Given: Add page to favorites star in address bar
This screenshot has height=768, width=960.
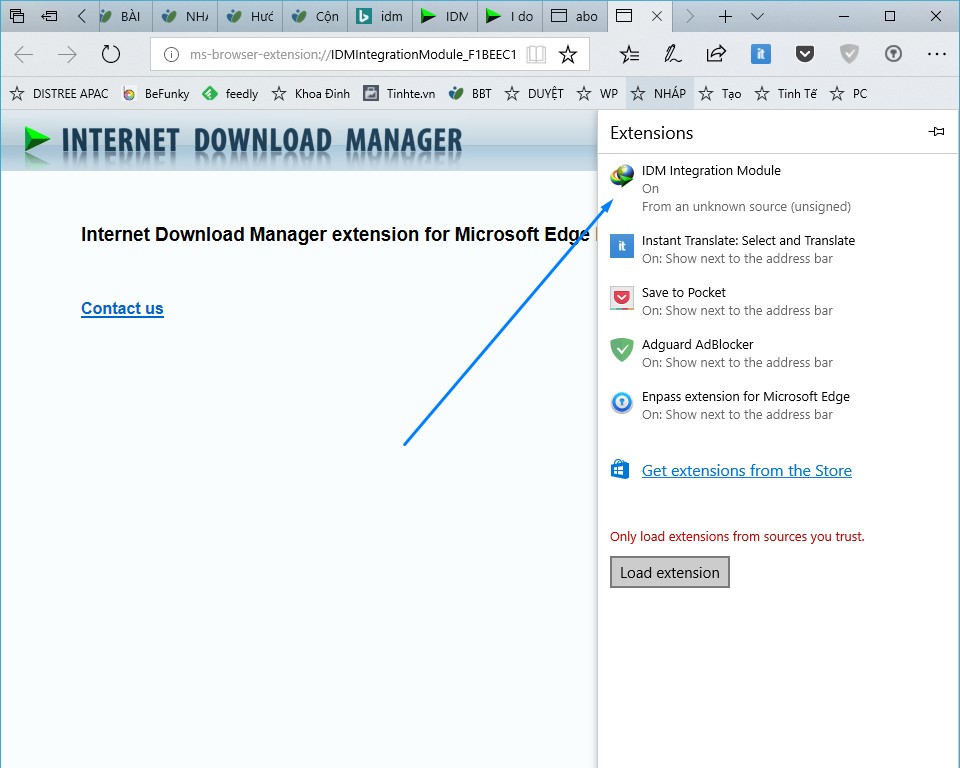Looking at the screenshot, I should click(568, 55).
